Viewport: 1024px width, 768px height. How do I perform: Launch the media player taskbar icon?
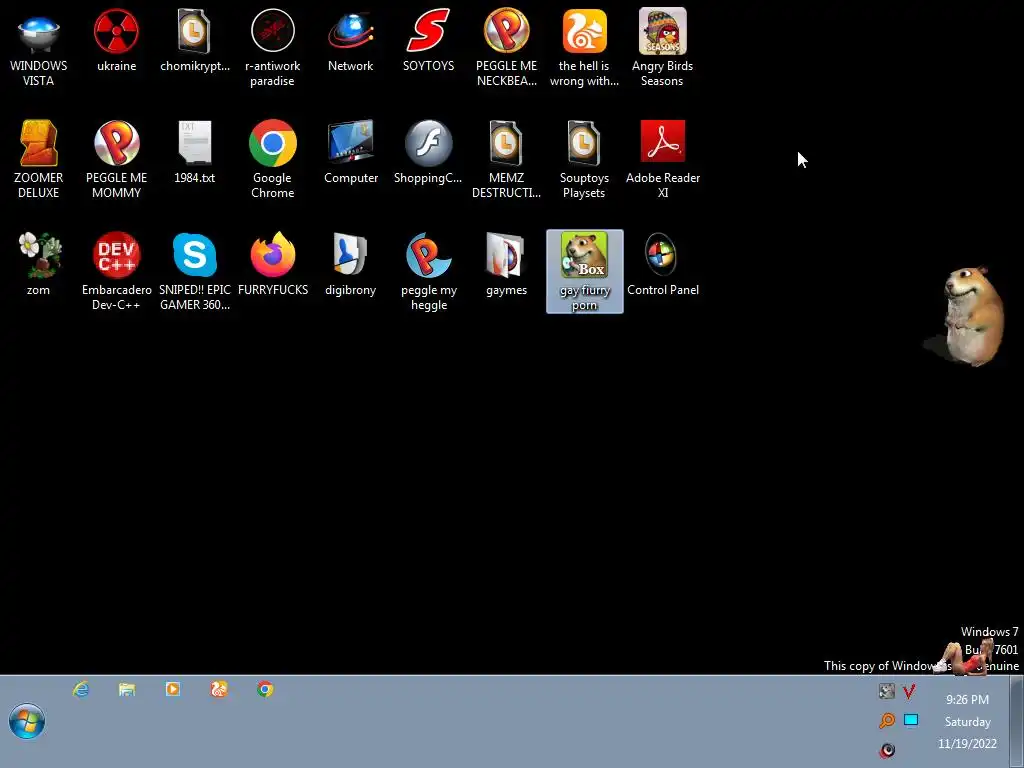pyautogui.click(x=172, y=689)
